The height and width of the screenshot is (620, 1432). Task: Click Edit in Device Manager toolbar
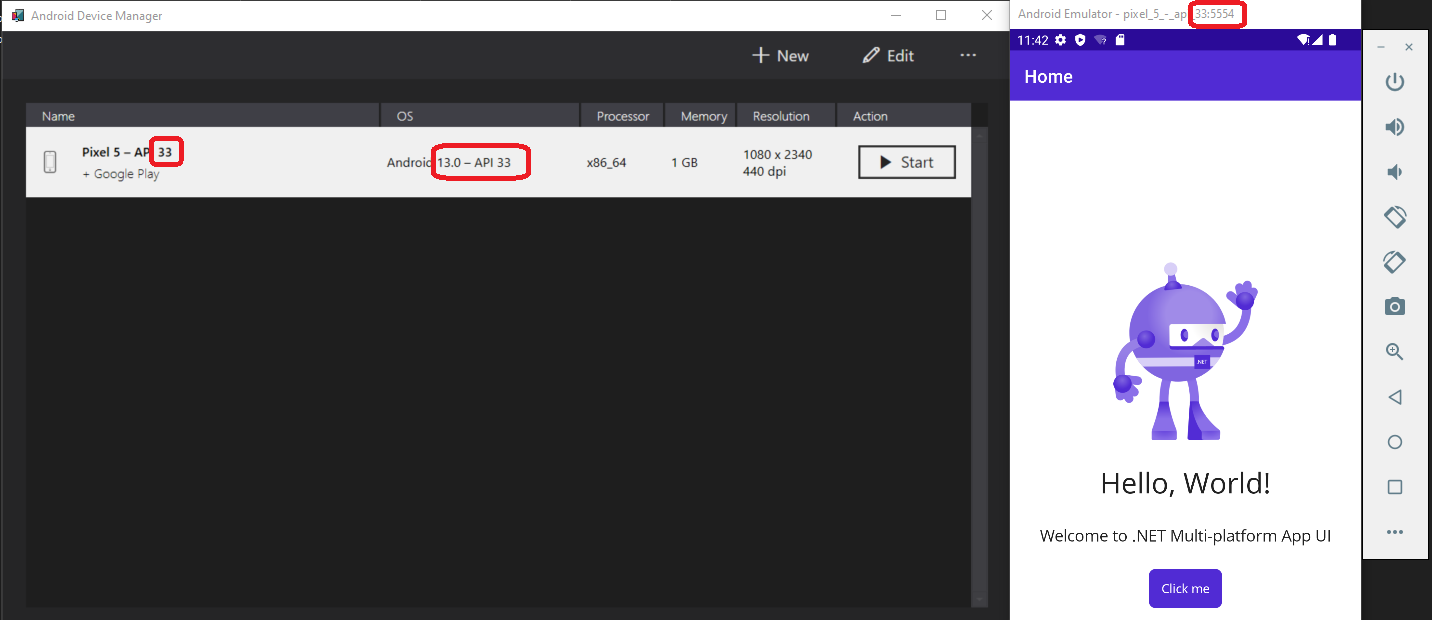click(x=888, y=56)
